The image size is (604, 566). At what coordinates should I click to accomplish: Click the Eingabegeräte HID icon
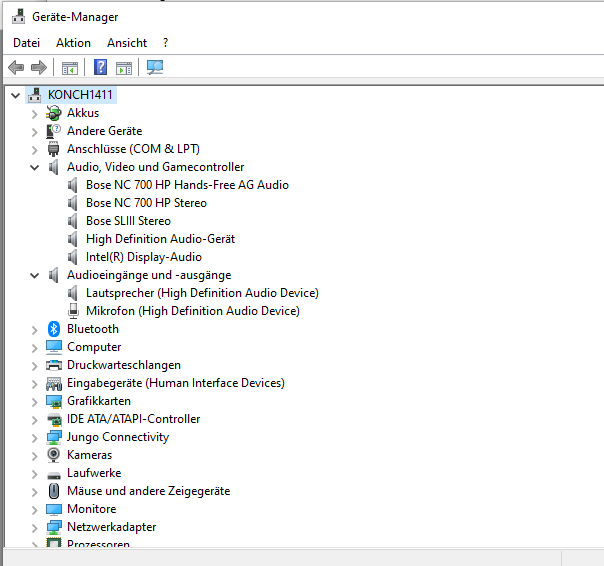click(54, 383)
